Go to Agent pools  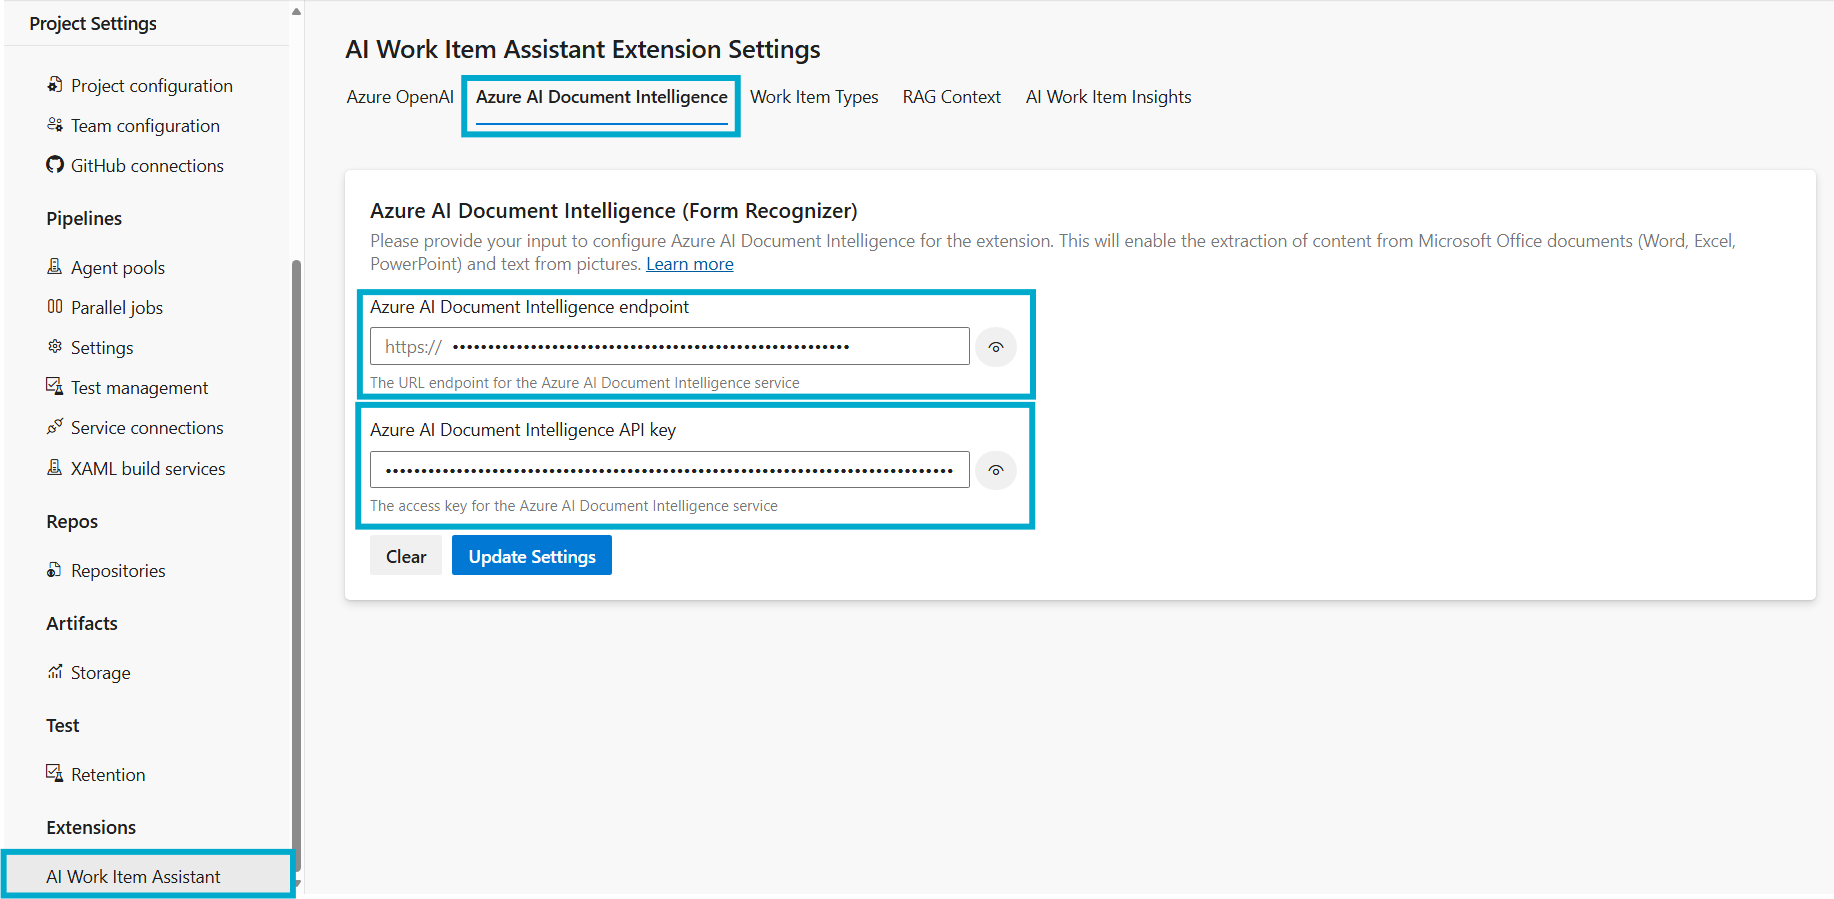pyautogui.click(x=118, y=267)
